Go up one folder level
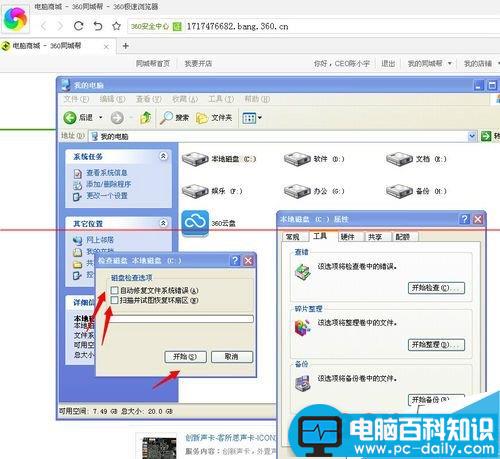 coord(145,117)
